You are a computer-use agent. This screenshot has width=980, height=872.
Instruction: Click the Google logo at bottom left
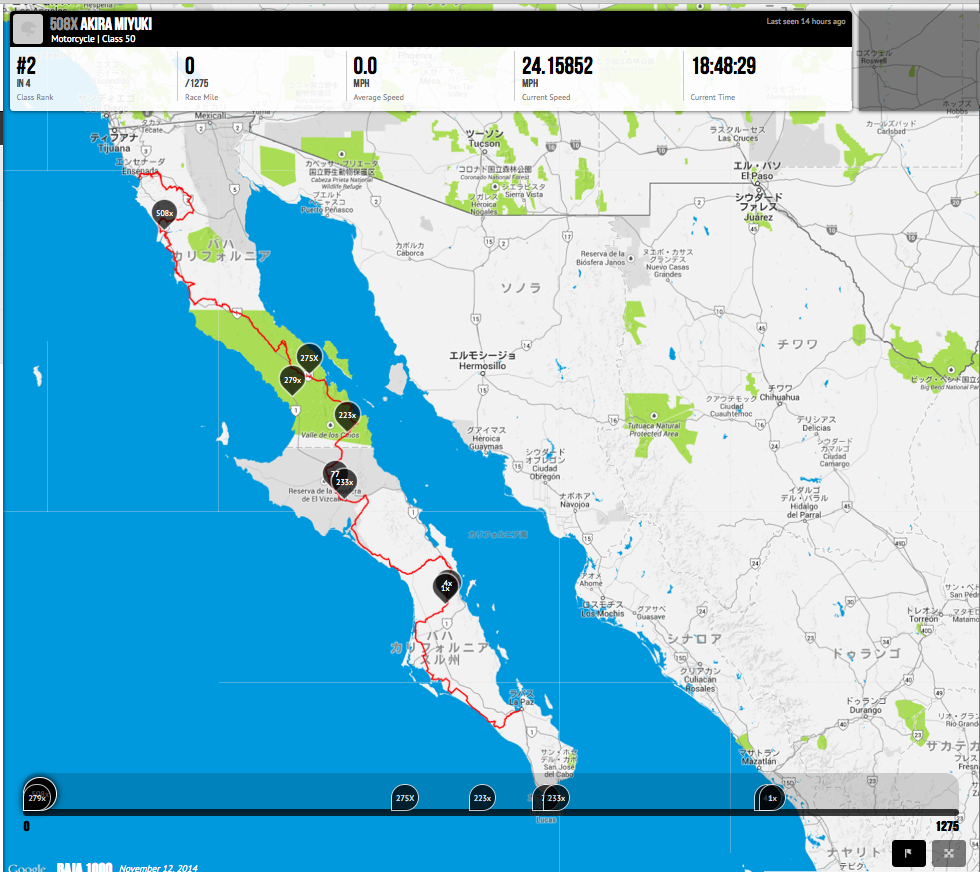[x=27, y=868]
